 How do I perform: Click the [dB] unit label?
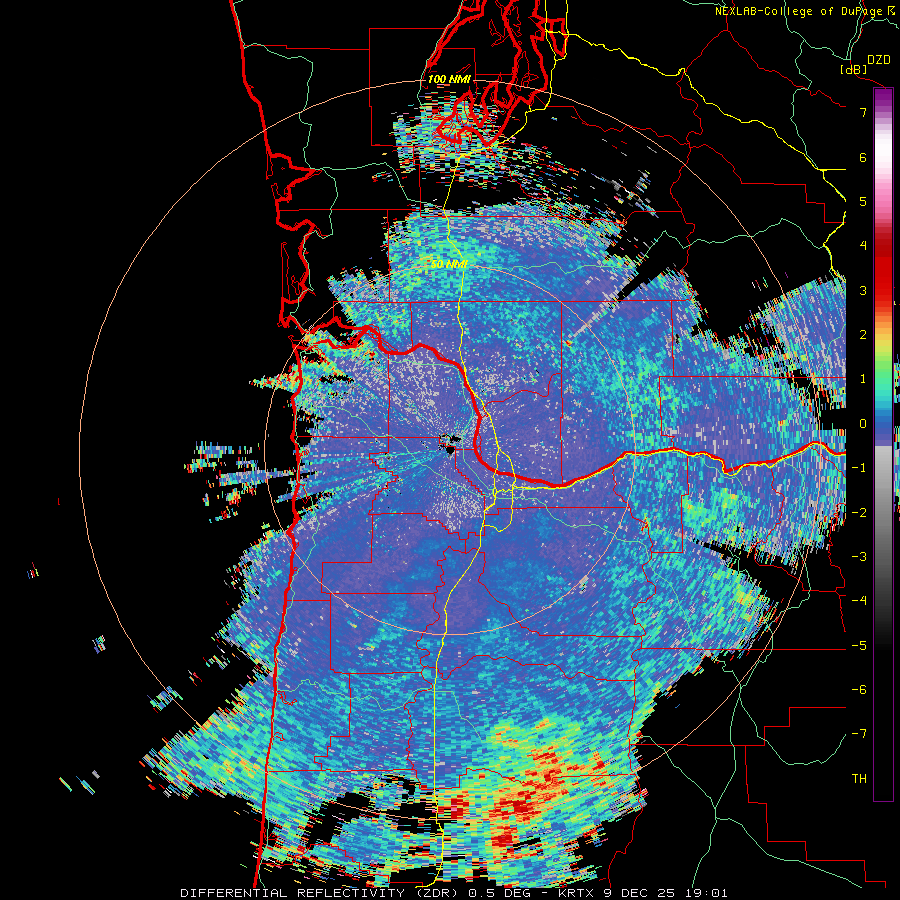click(x=853, y=69)
